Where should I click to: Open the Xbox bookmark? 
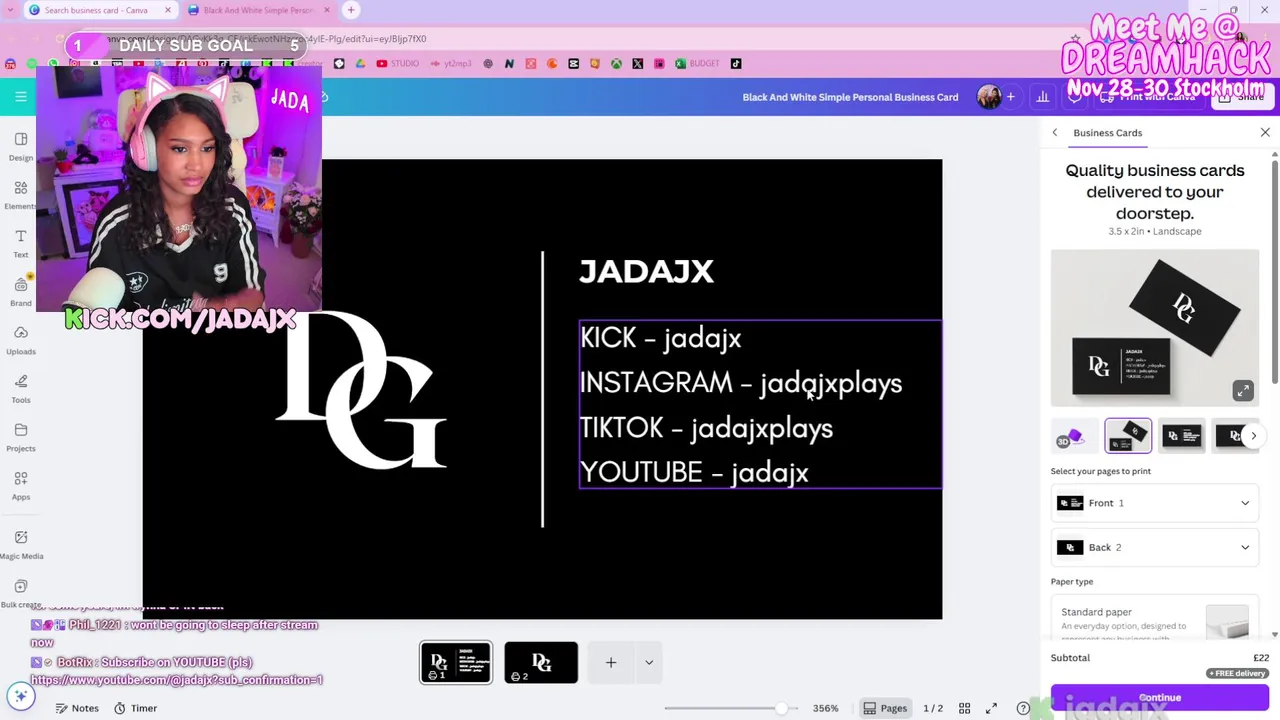pos(616,64)
